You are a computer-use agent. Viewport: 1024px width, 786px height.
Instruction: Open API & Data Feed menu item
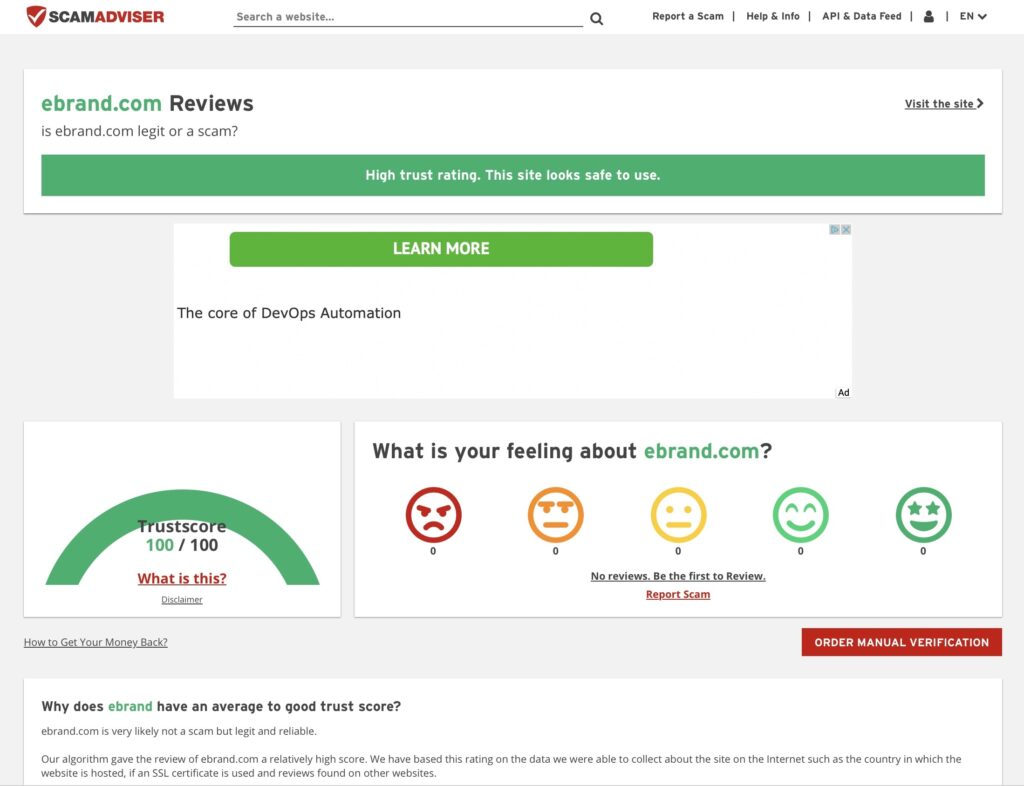(x=861, y=16)
